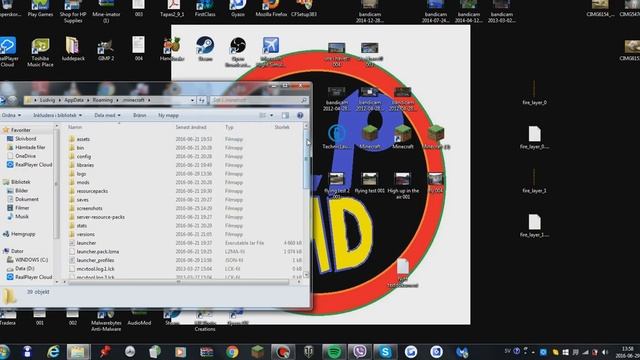640x360 pixels.
Task: Open the Ordna dropdown menu
Action: (11, 115)
